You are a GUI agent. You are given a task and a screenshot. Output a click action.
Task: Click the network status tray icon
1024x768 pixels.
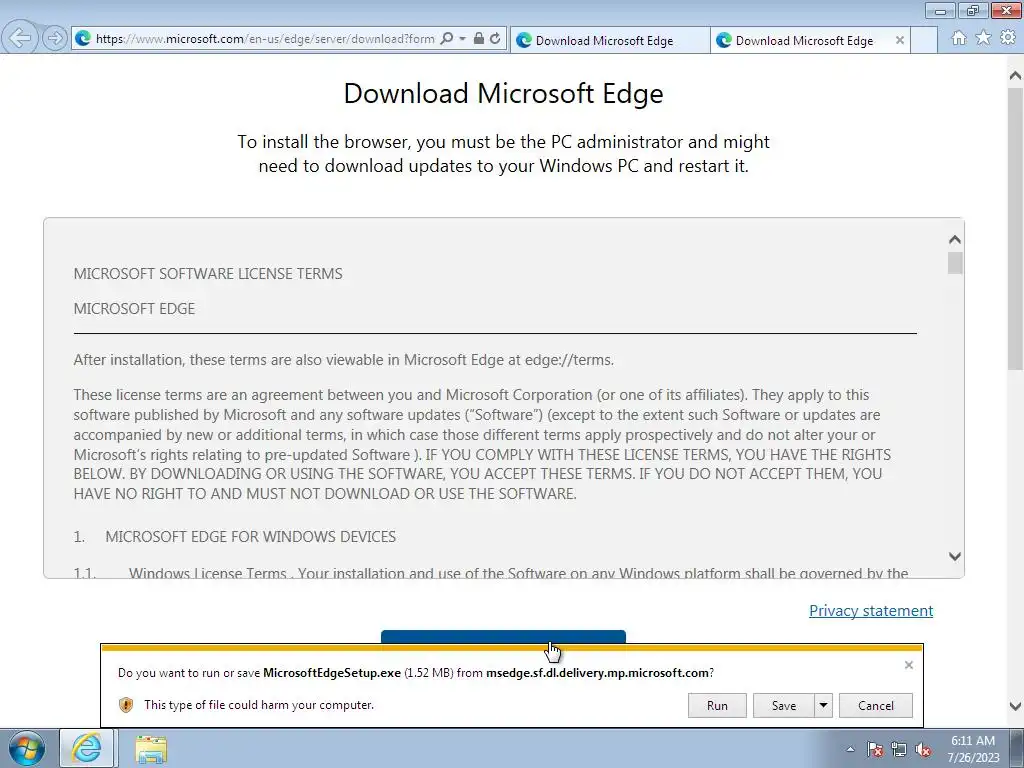click(x=899, y=749)
